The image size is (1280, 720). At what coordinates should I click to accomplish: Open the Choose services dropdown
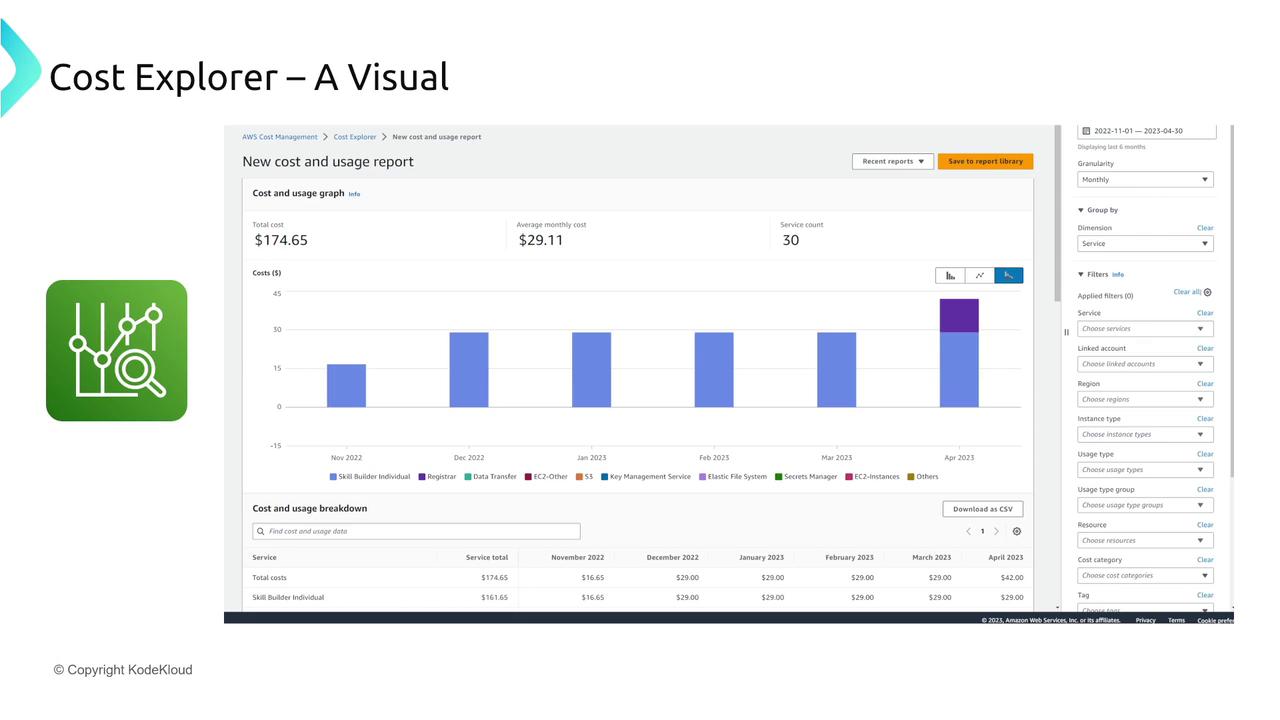1145,329
